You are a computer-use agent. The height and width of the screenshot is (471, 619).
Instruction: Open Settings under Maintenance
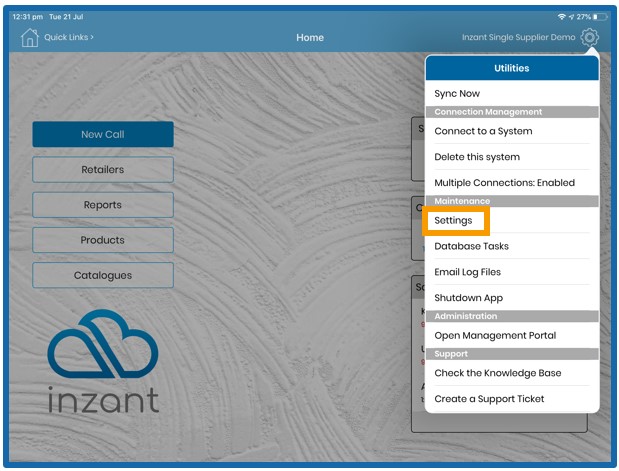tap(512, 220)
